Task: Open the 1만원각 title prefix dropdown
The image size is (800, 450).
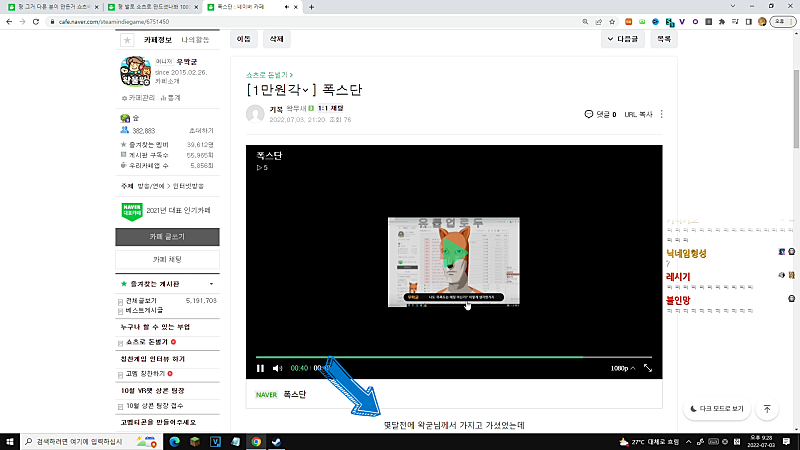Action: [281, 90]
